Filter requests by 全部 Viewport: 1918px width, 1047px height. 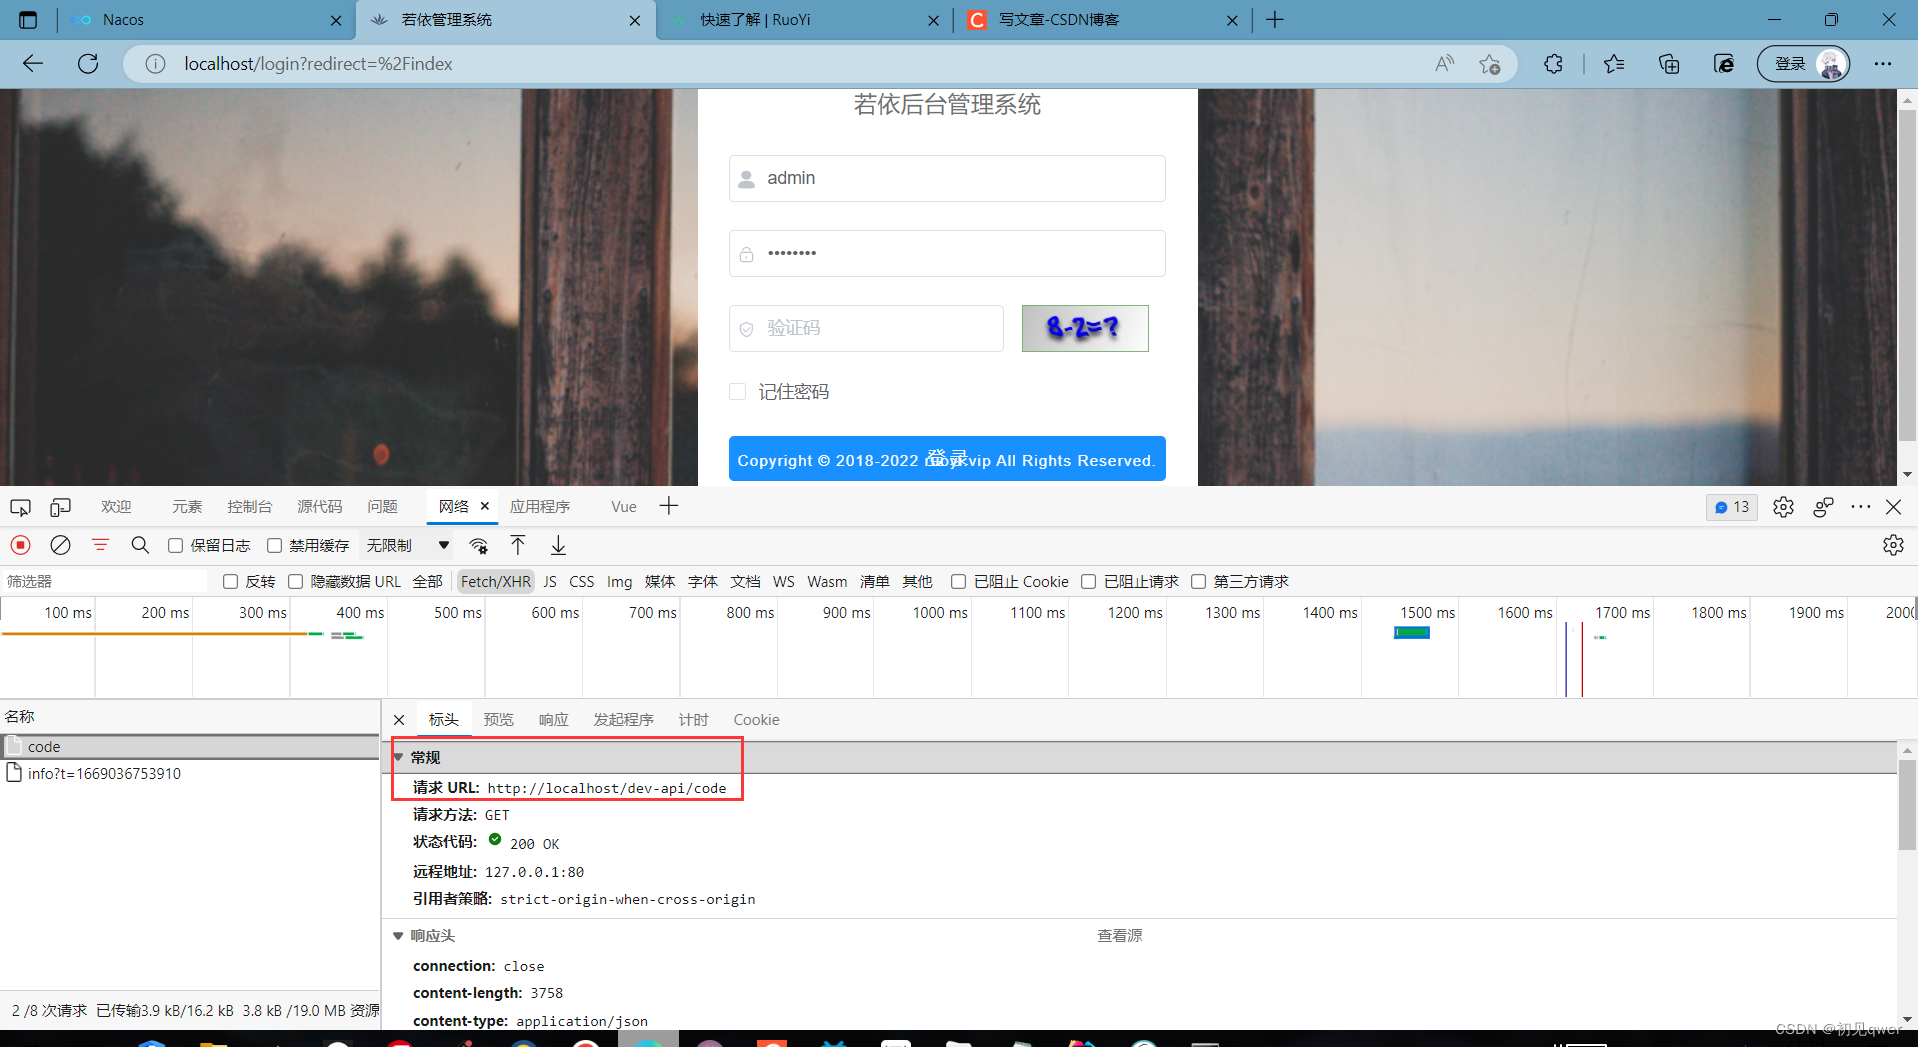point(427,581)
